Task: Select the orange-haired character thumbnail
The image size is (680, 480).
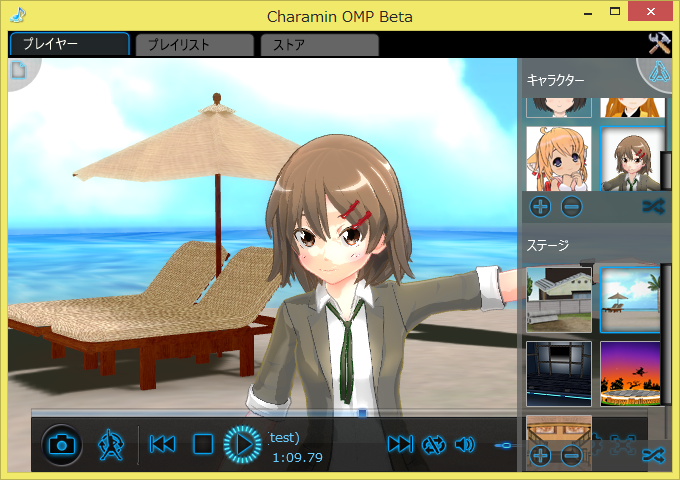Action: pos(632,108)
